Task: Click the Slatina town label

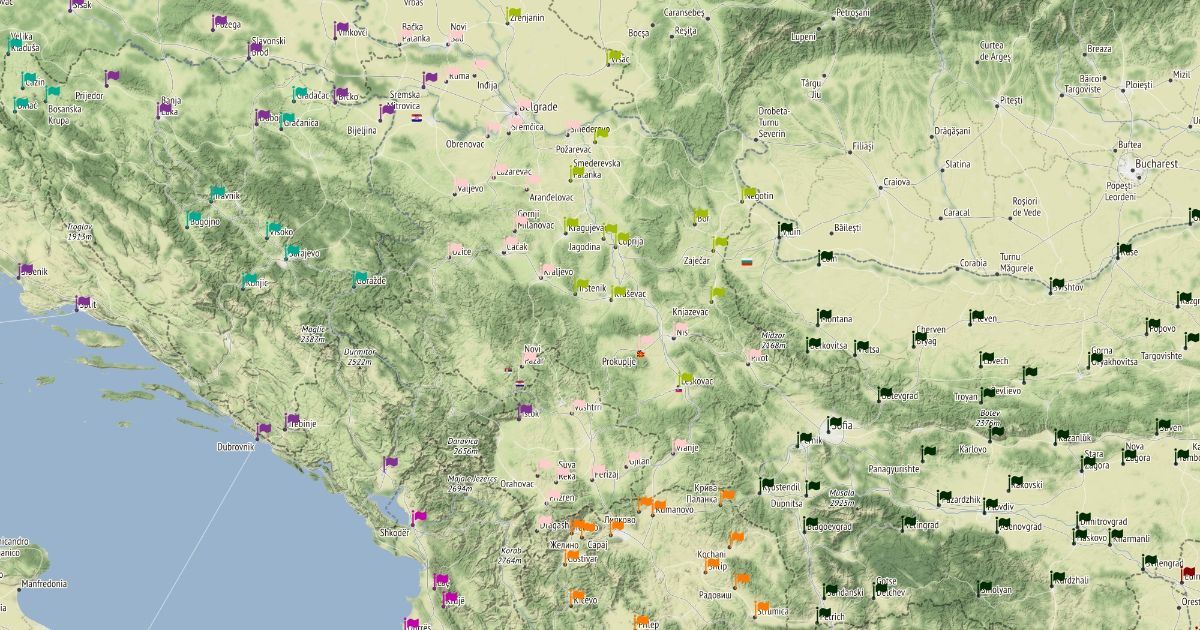Action: pos(958,164)
